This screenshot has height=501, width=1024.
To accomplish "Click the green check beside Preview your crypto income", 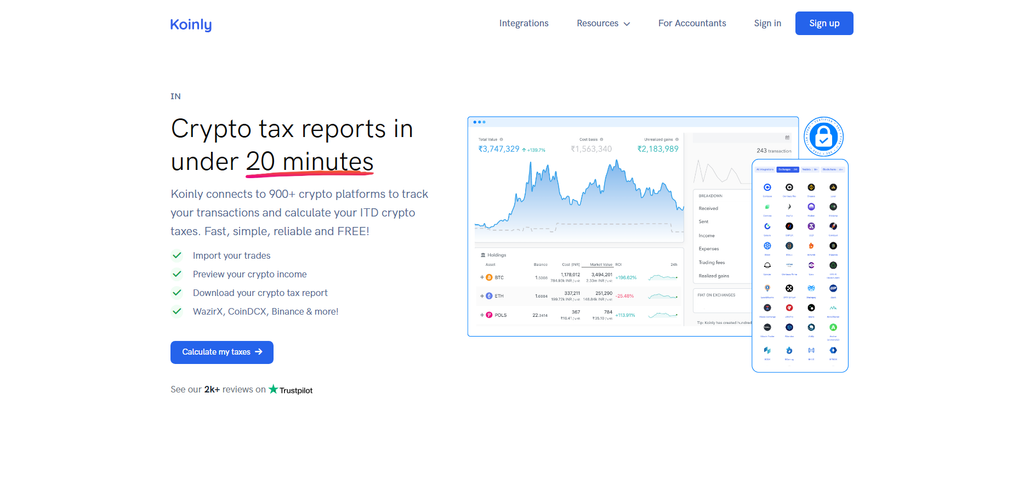I will [176, 274].
